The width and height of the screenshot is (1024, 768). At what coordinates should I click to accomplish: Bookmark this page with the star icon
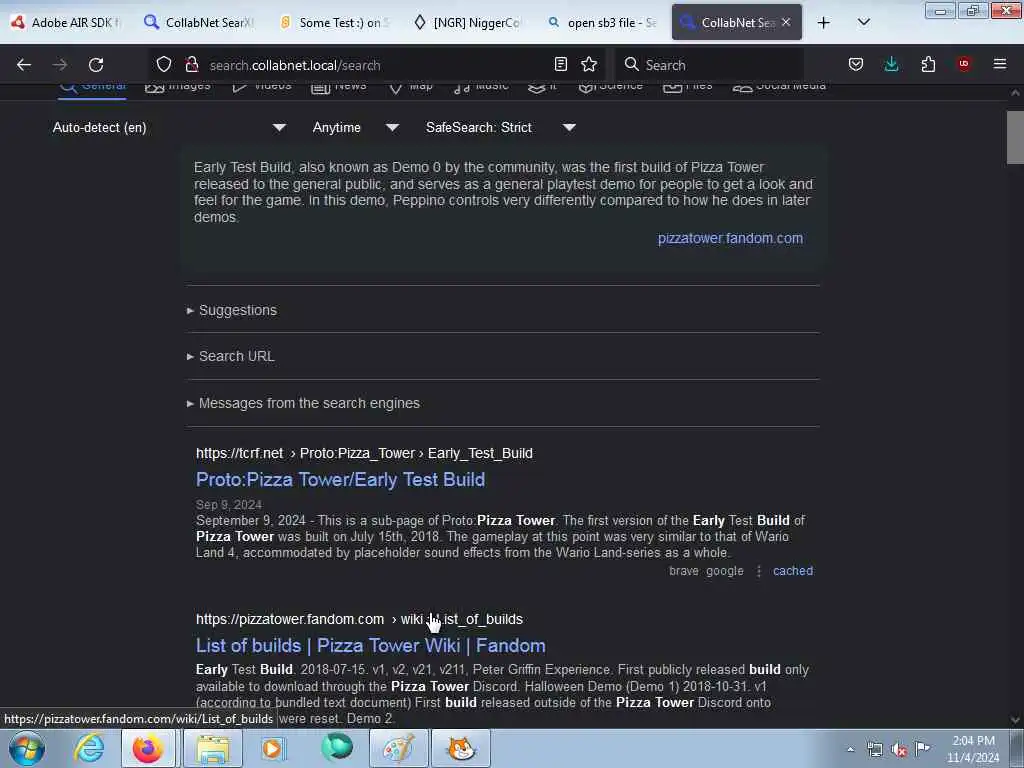click(x=589, y=64)
